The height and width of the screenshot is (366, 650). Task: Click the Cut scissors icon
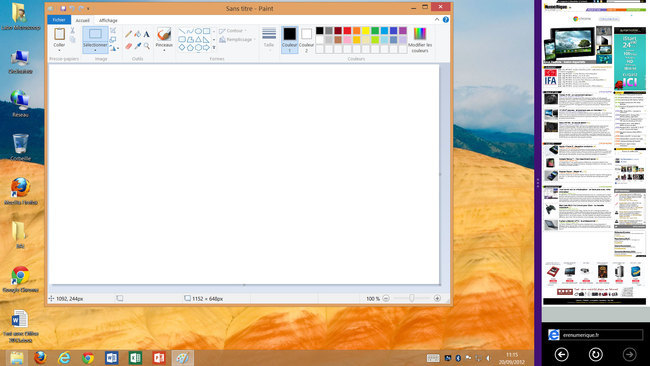73,31
